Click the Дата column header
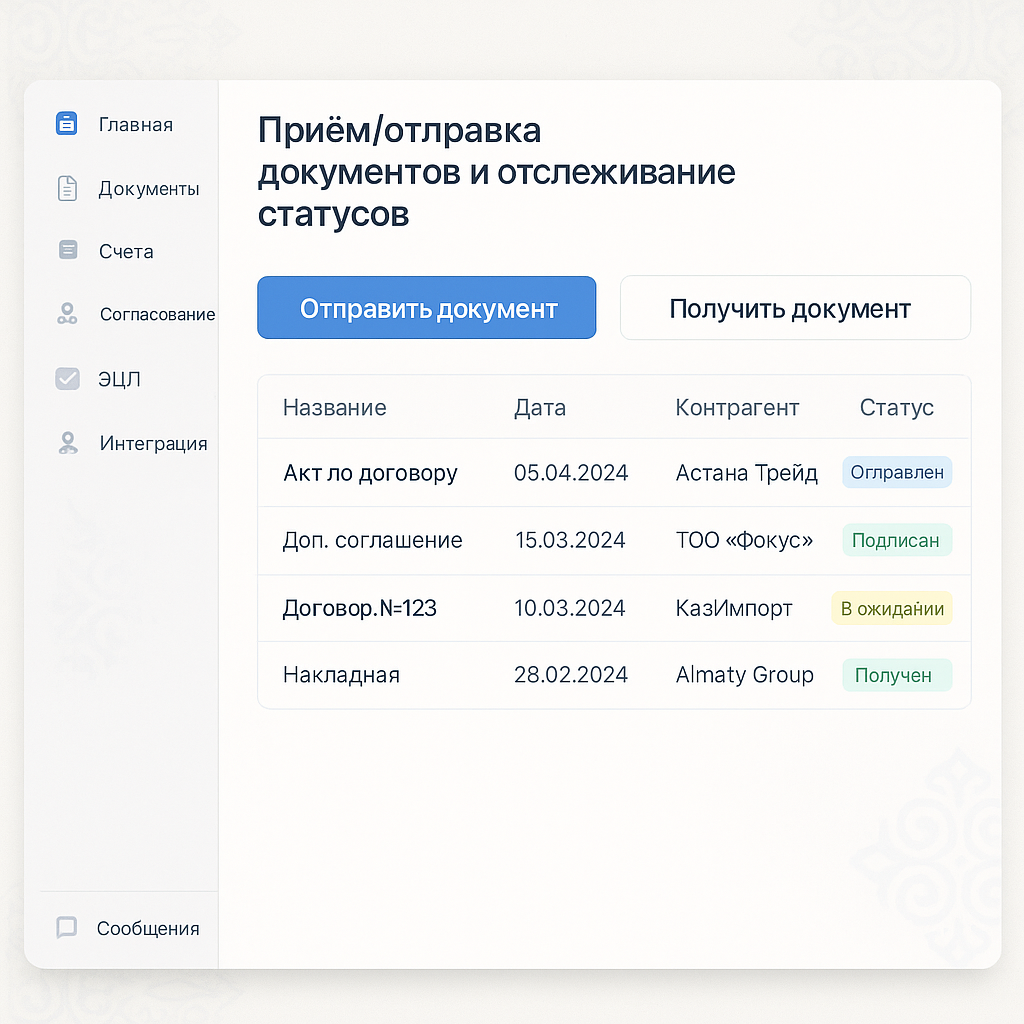Image resolution: width=1024 pixels, height=1024 pixels. click(x=540, y=408)
